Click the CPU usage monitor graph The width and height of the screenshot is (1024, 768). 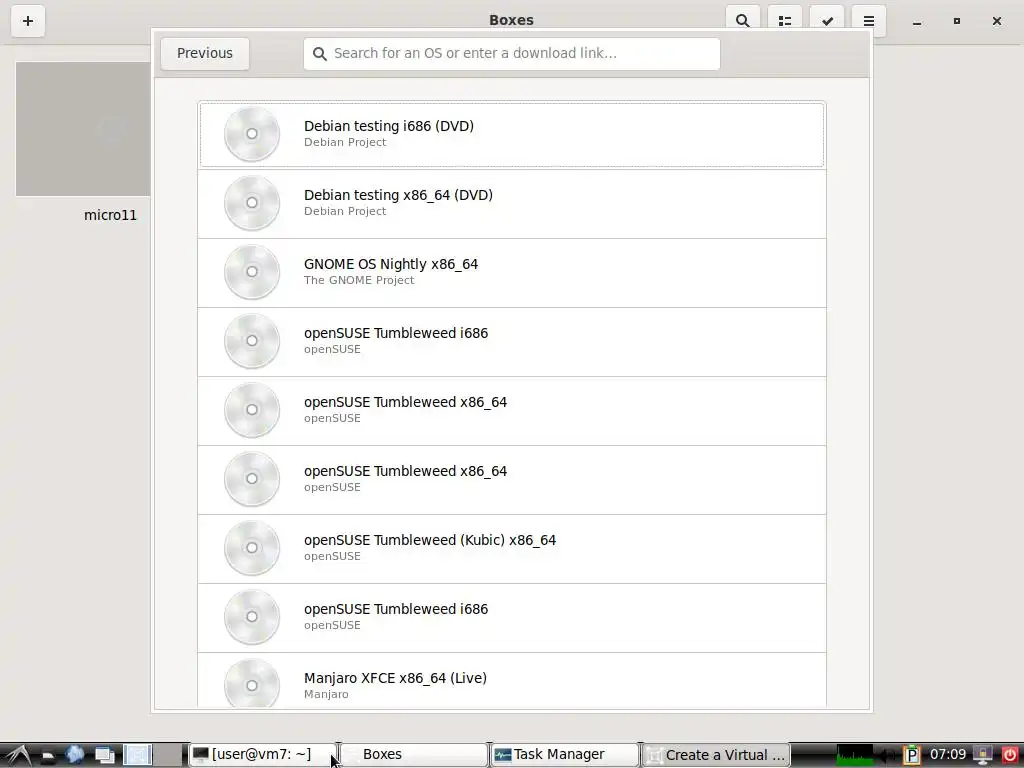pyautogui.click(x=855, y=755)
